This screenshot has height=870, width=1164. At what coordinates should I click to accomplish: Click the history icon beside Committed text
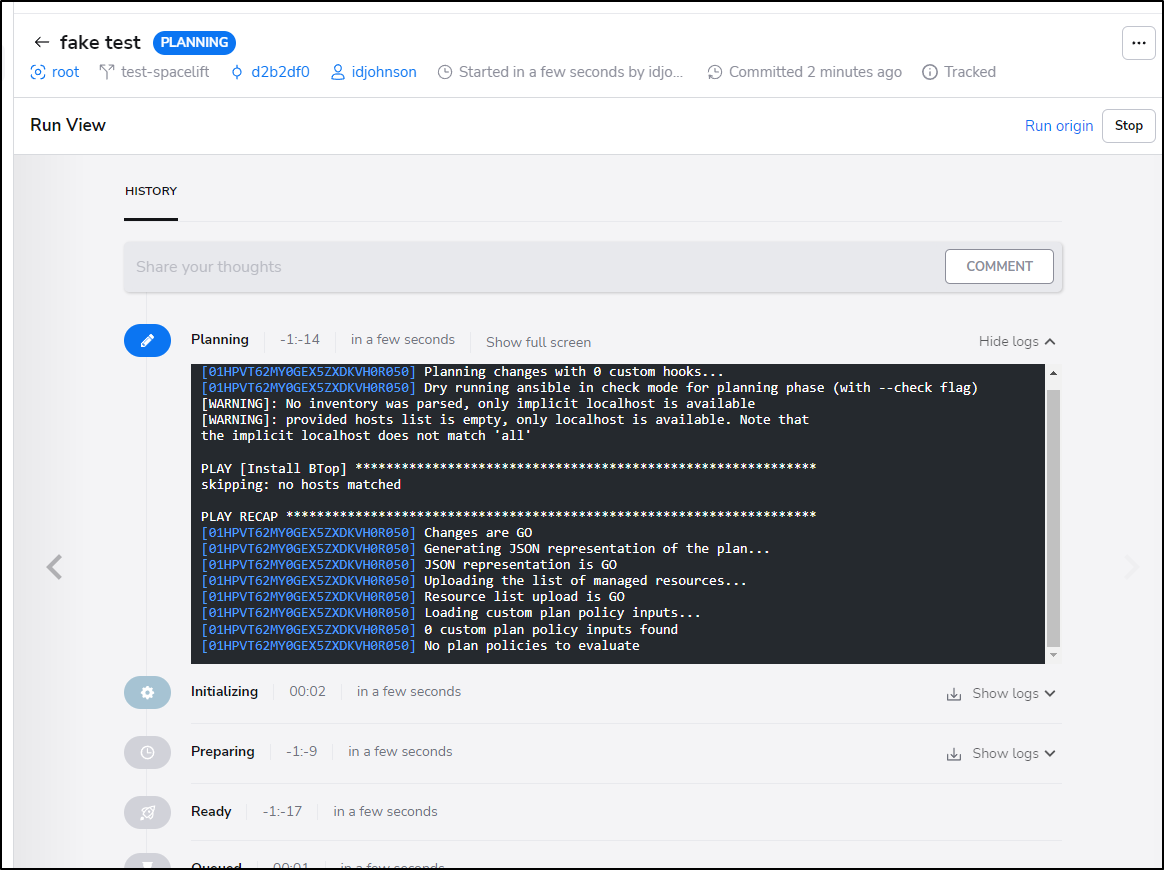tap(714, 72)
